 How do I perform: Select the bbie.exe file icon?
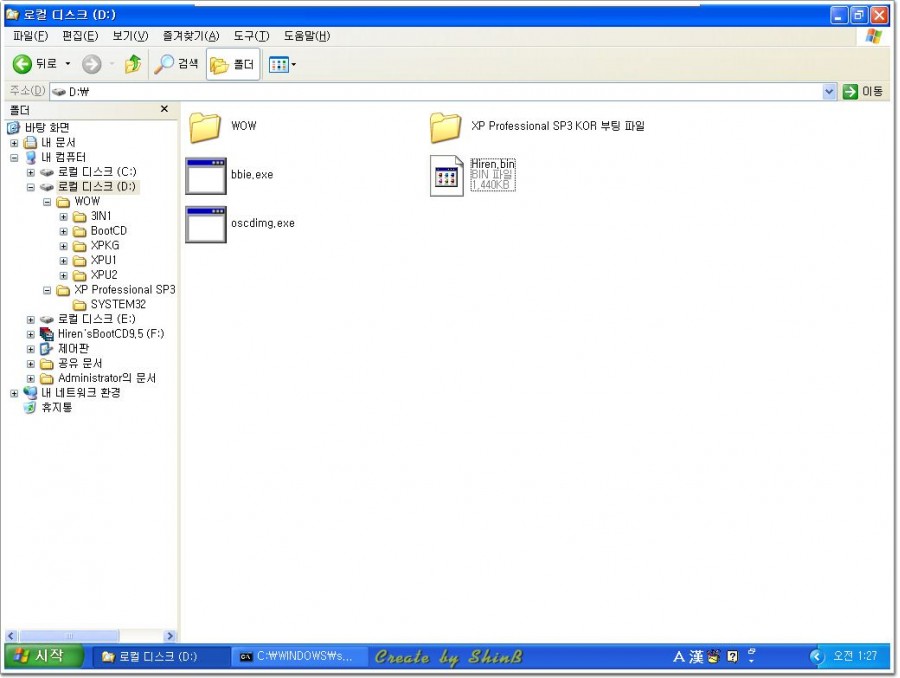(x=205, y=176)
